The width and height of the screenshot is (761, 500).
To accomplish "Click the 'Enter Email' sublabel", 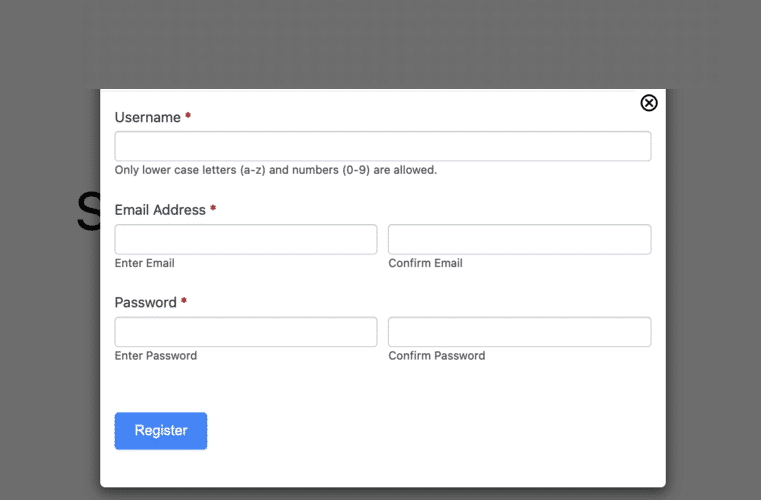I will [x=145, y=263].
